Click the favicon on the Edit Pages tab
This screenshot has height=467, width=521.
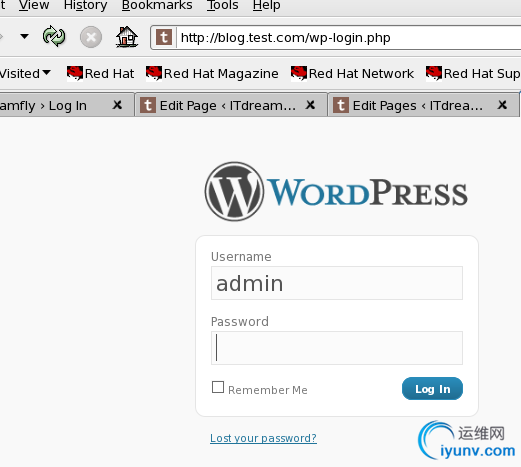(x=341, y=105)
